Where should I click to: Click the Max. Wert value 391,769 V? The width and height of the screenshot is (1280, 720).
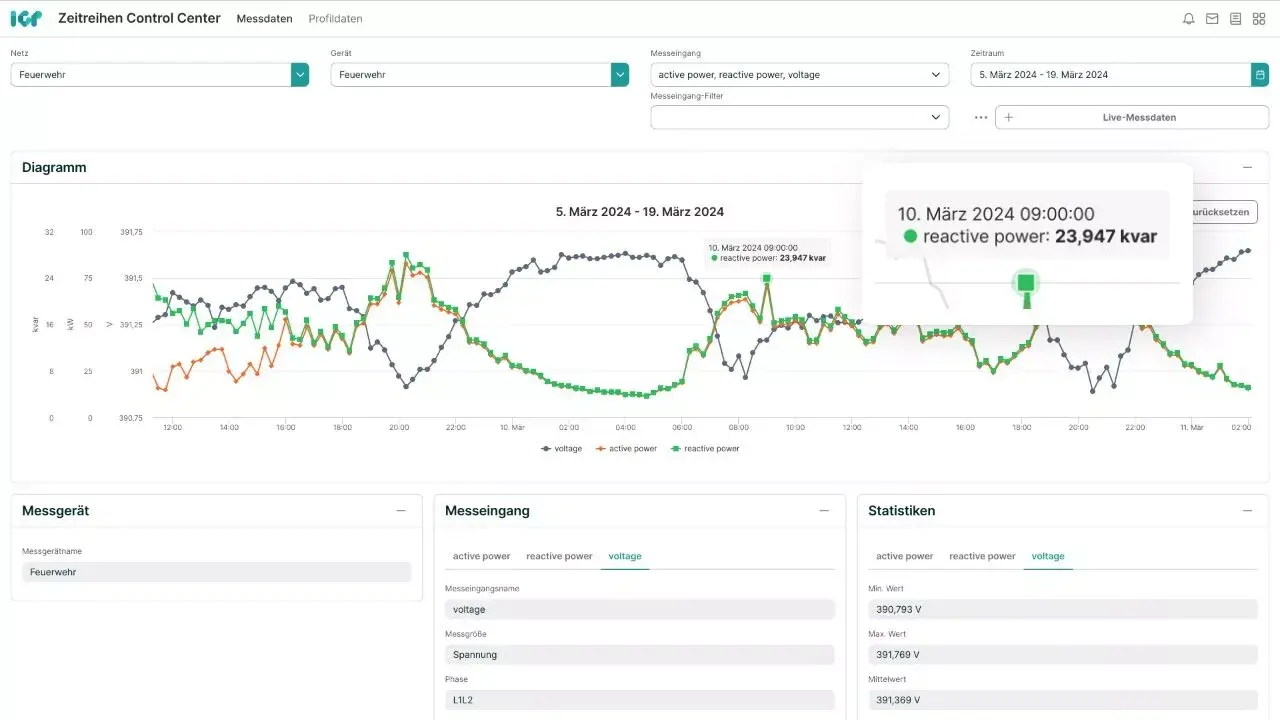(1063, 655)
